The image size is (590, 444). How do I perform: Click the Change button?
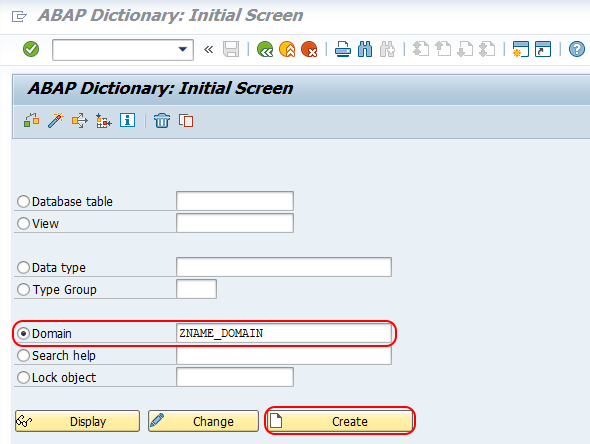pos(204,421)
